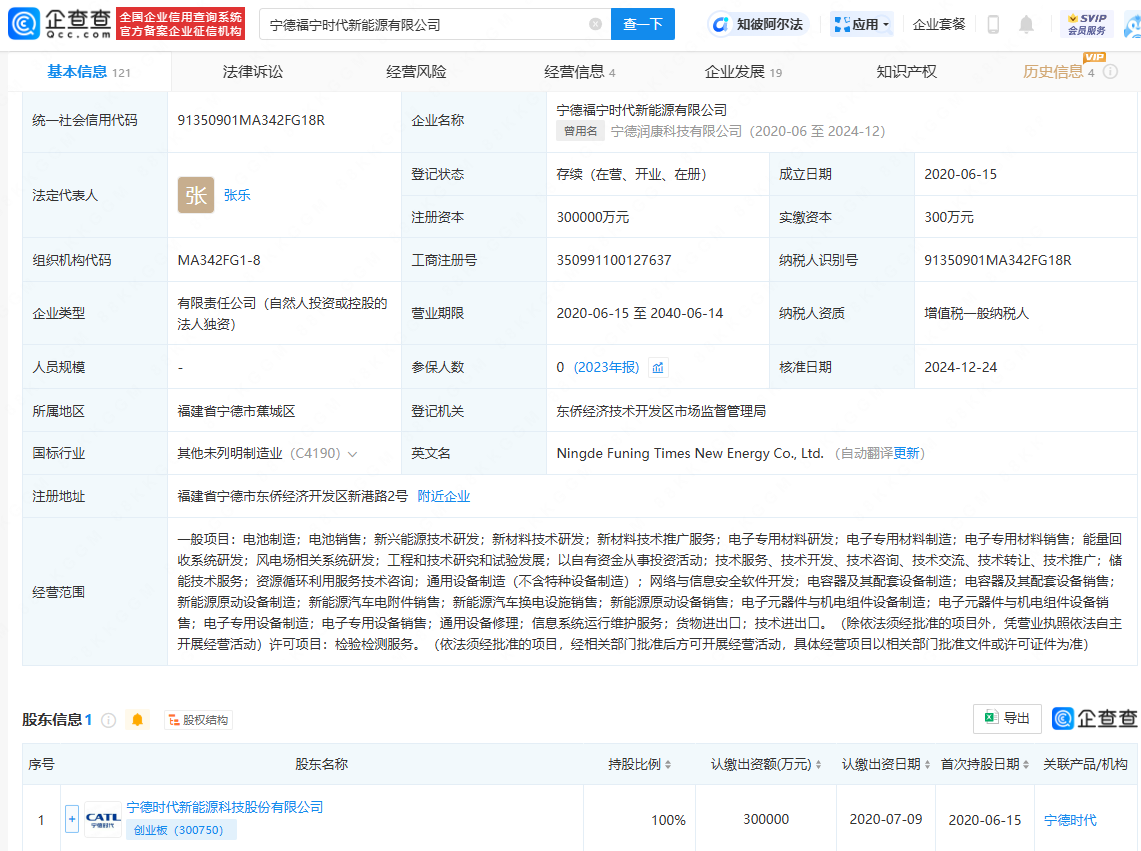Open the mobile phone app icon
1141x851 pixels.
coord(993,24)
